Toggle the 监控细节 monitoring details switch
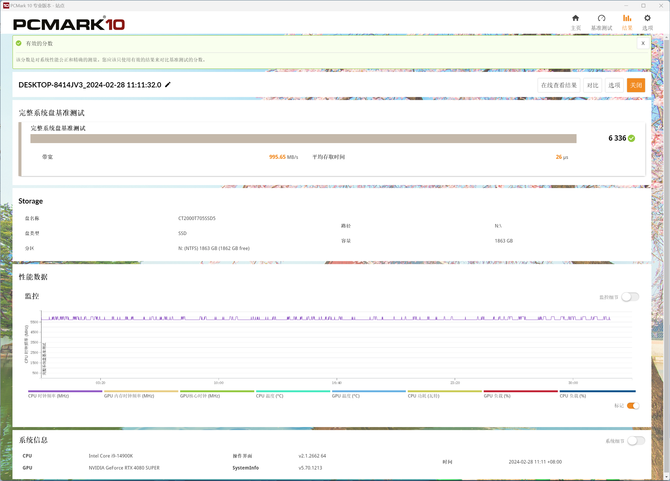 coord(630,297)
